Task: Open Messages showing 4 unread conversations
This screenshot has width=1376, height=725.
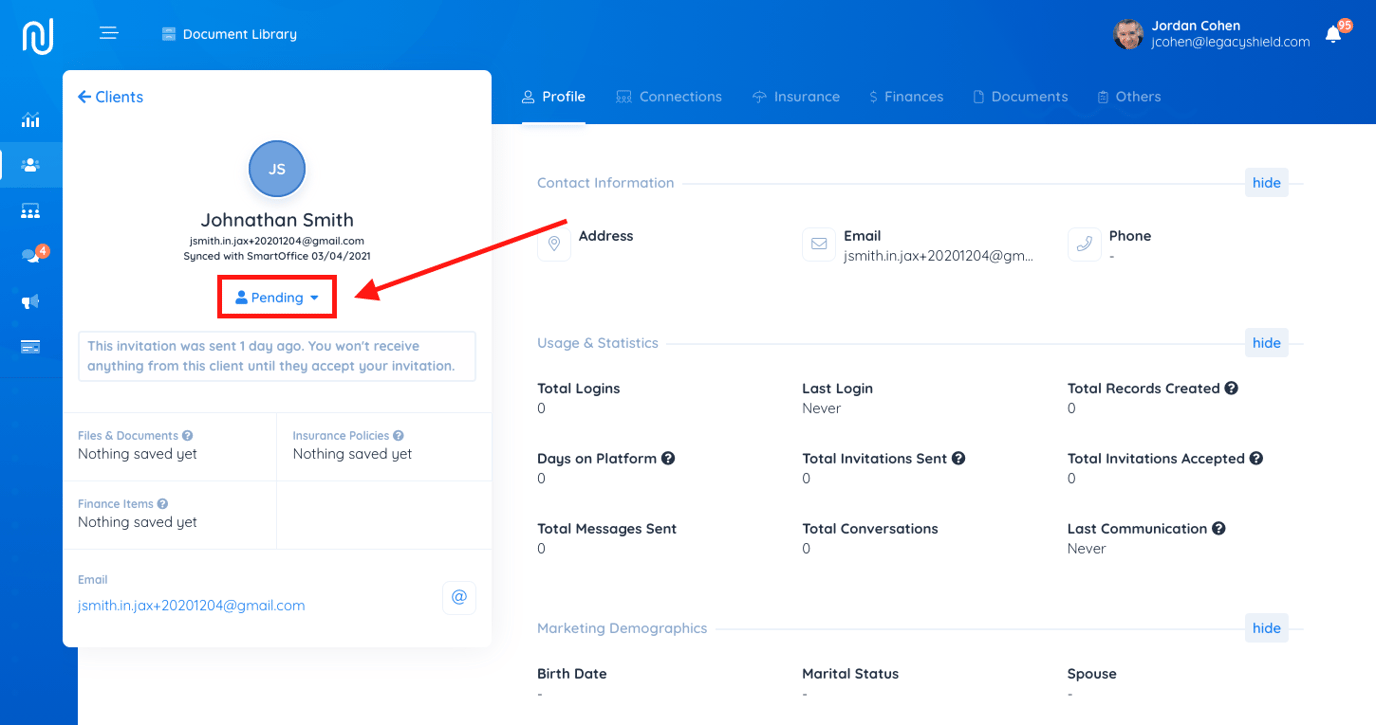Action: (x=30, y=254)
